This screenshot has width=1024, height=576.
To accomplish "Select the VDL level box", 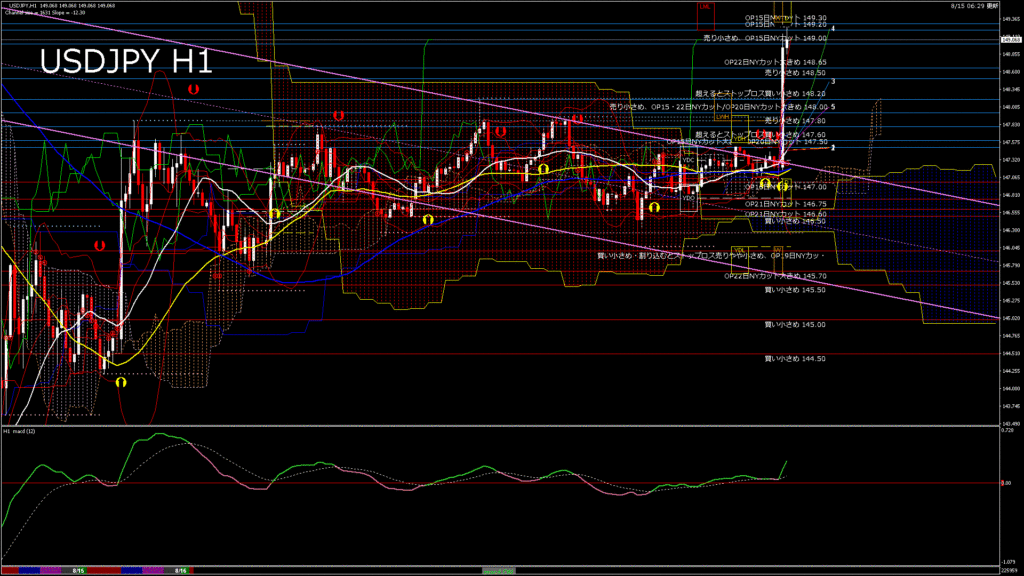I will click(740, 250).
